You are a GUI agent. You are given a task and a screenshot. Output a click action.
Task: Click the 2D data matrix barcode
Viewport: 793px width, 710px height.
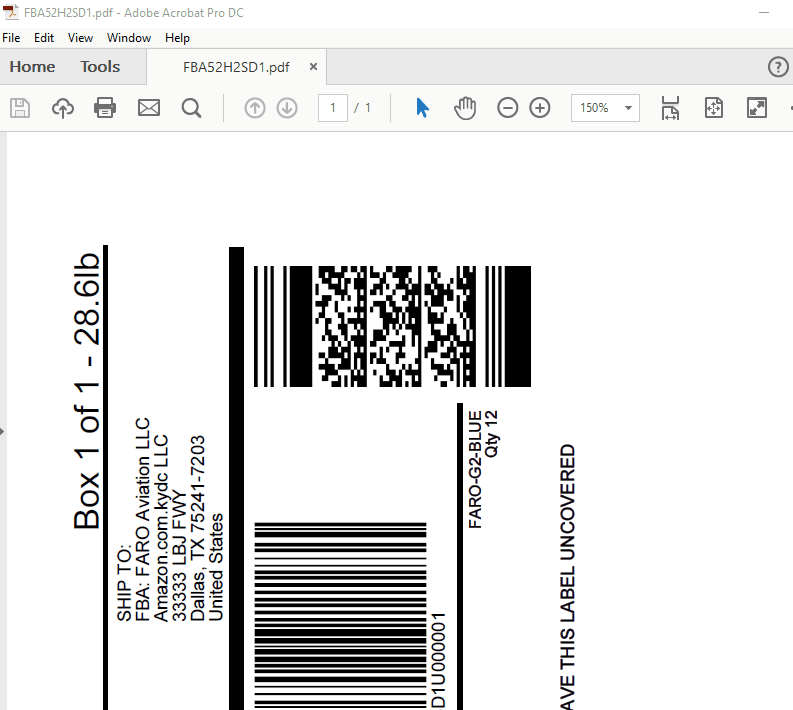[x=392, y=326]
